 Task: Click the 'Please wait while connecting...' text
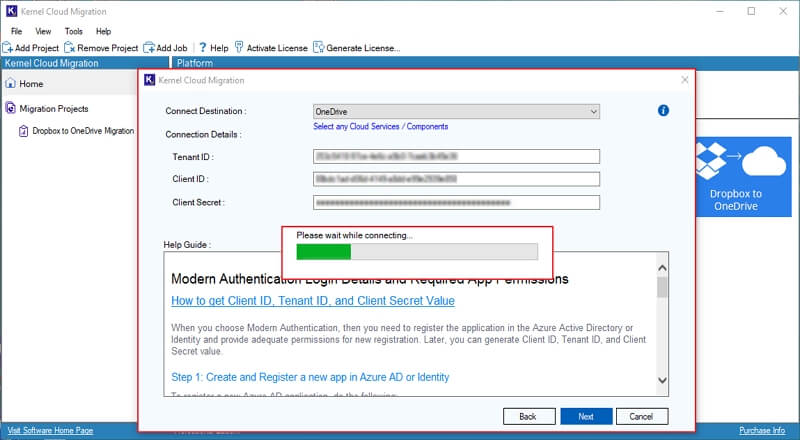click(x=355, y=235)
